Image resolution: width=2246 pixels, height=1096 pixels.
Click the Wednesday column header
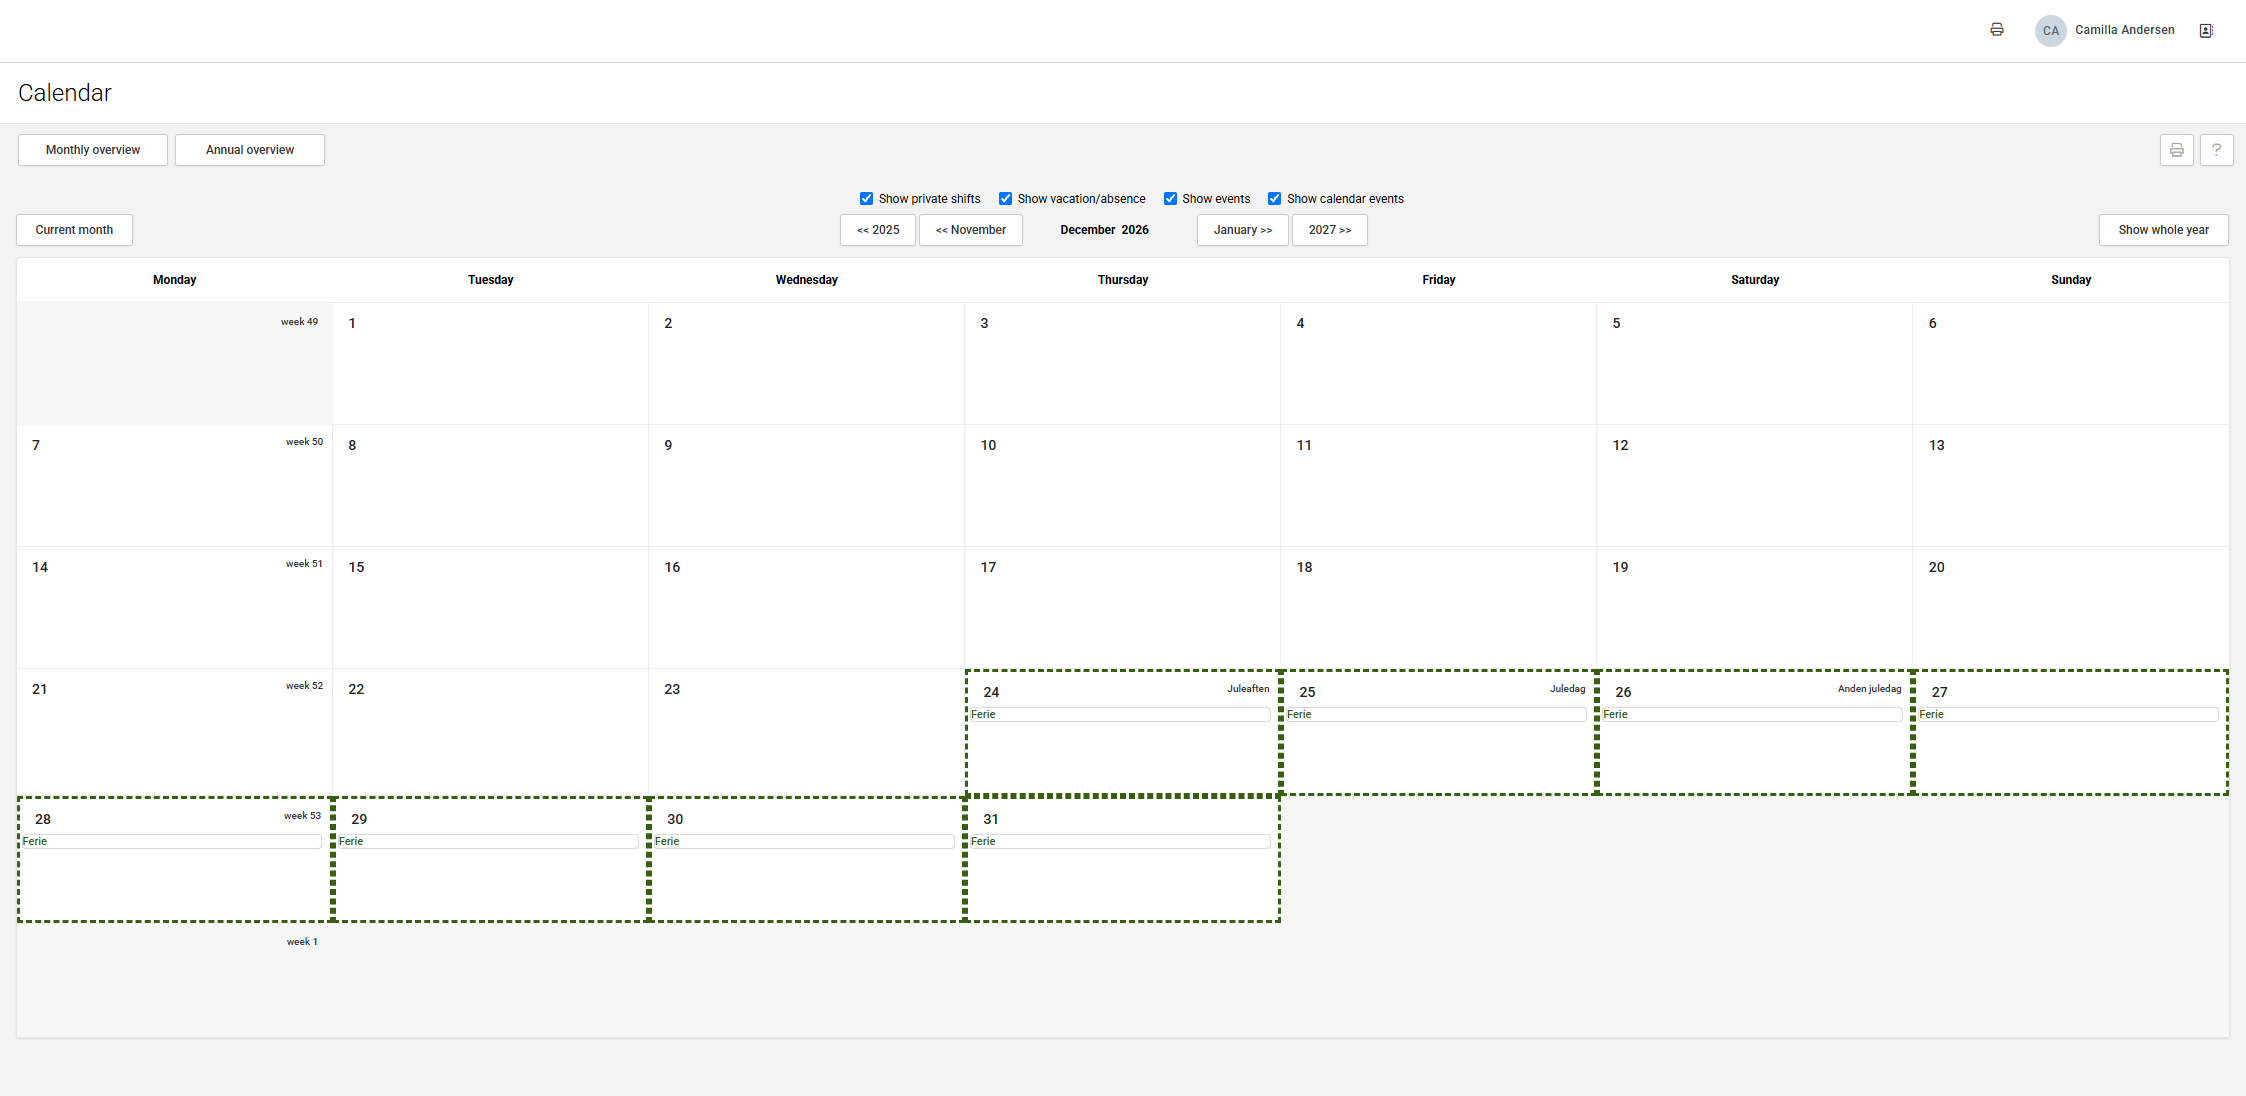point(806,280)
